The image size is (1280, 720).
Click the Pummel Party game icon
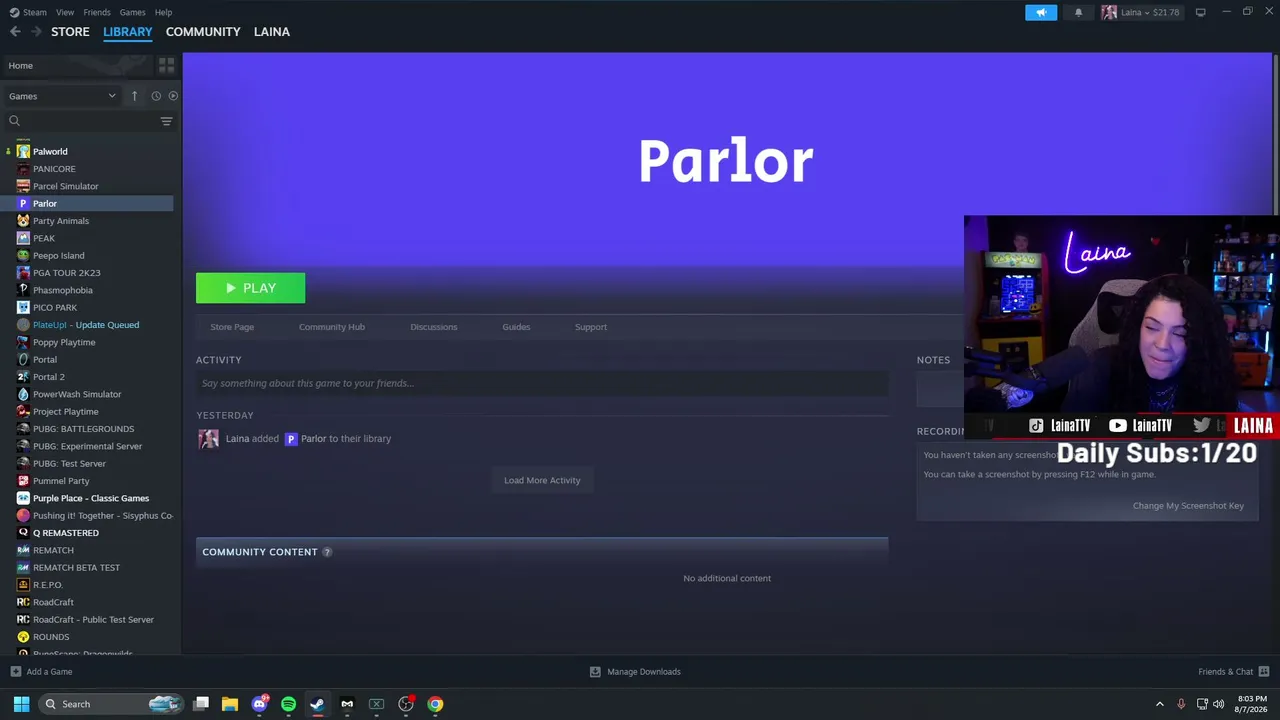pos(23,481)
